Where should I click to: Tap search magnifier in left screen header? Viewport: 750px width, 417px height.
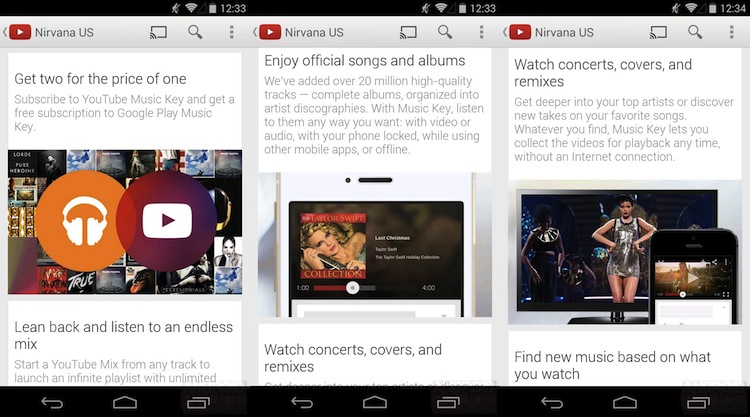195,32
